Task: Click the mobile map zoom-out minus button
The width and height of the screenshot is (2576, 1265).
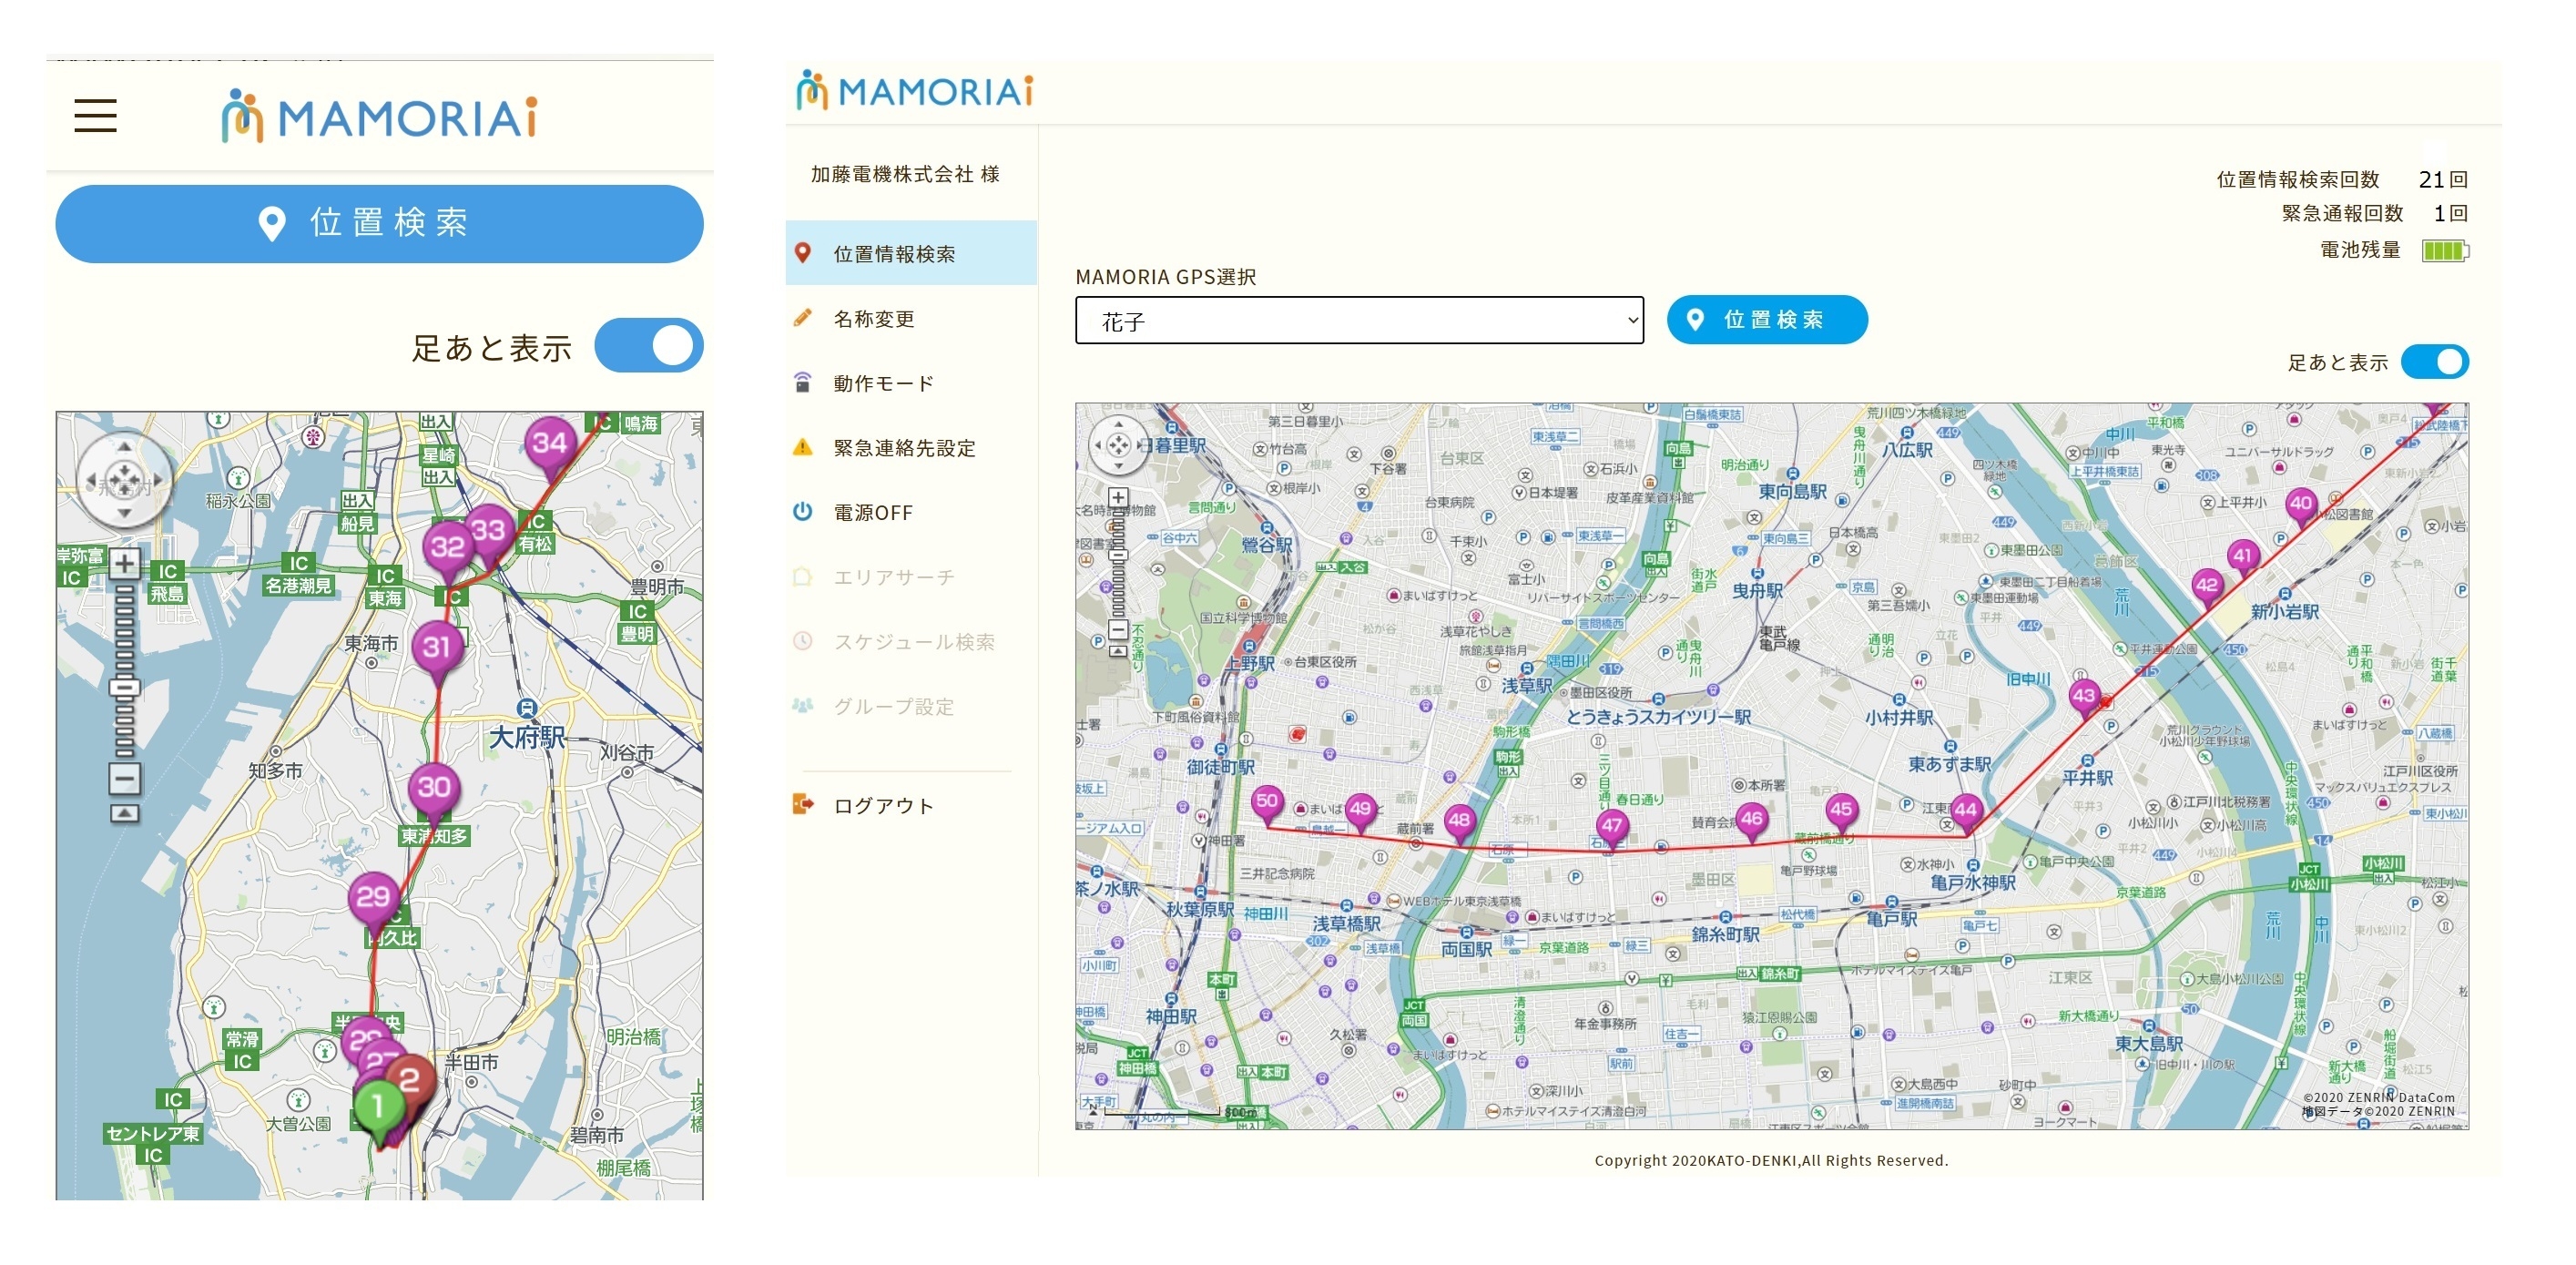Action: [124, 778]
